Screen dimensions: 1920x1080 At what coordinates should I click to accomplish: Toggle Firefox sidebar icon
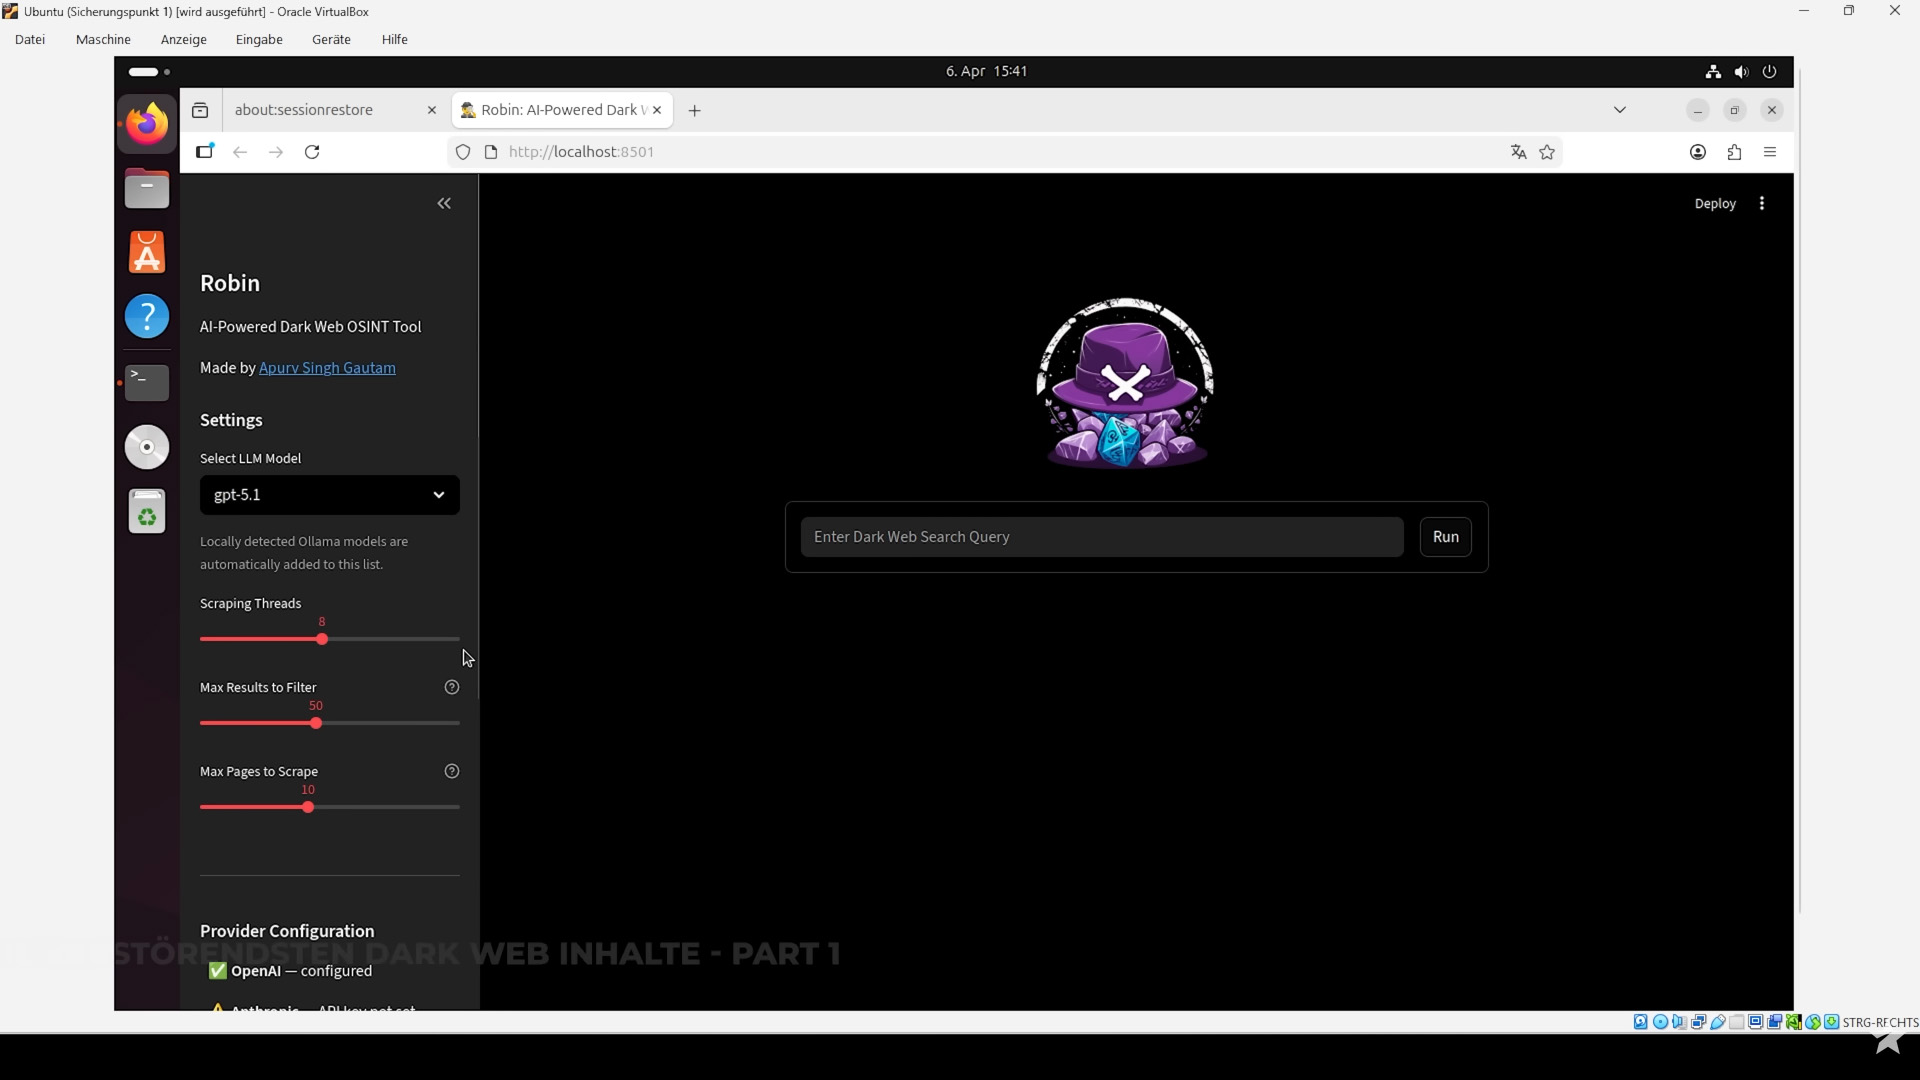(x=205, y=152)
